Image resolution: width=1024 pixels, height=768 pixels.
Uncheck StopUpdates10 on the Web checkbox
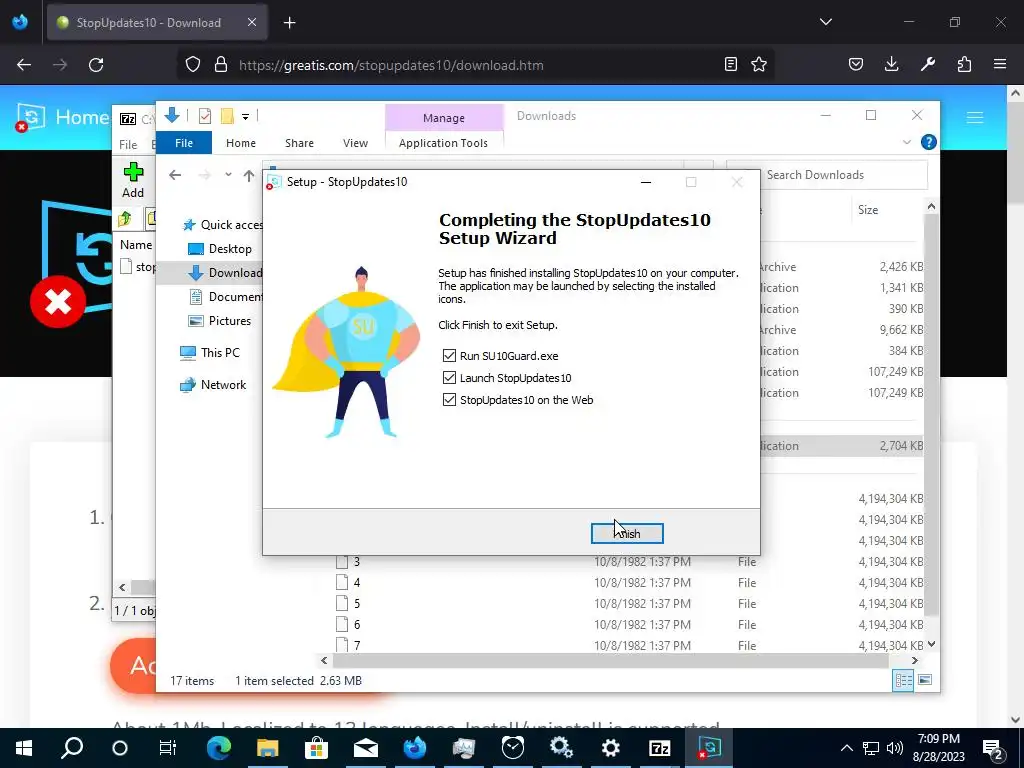coord(449,400)
